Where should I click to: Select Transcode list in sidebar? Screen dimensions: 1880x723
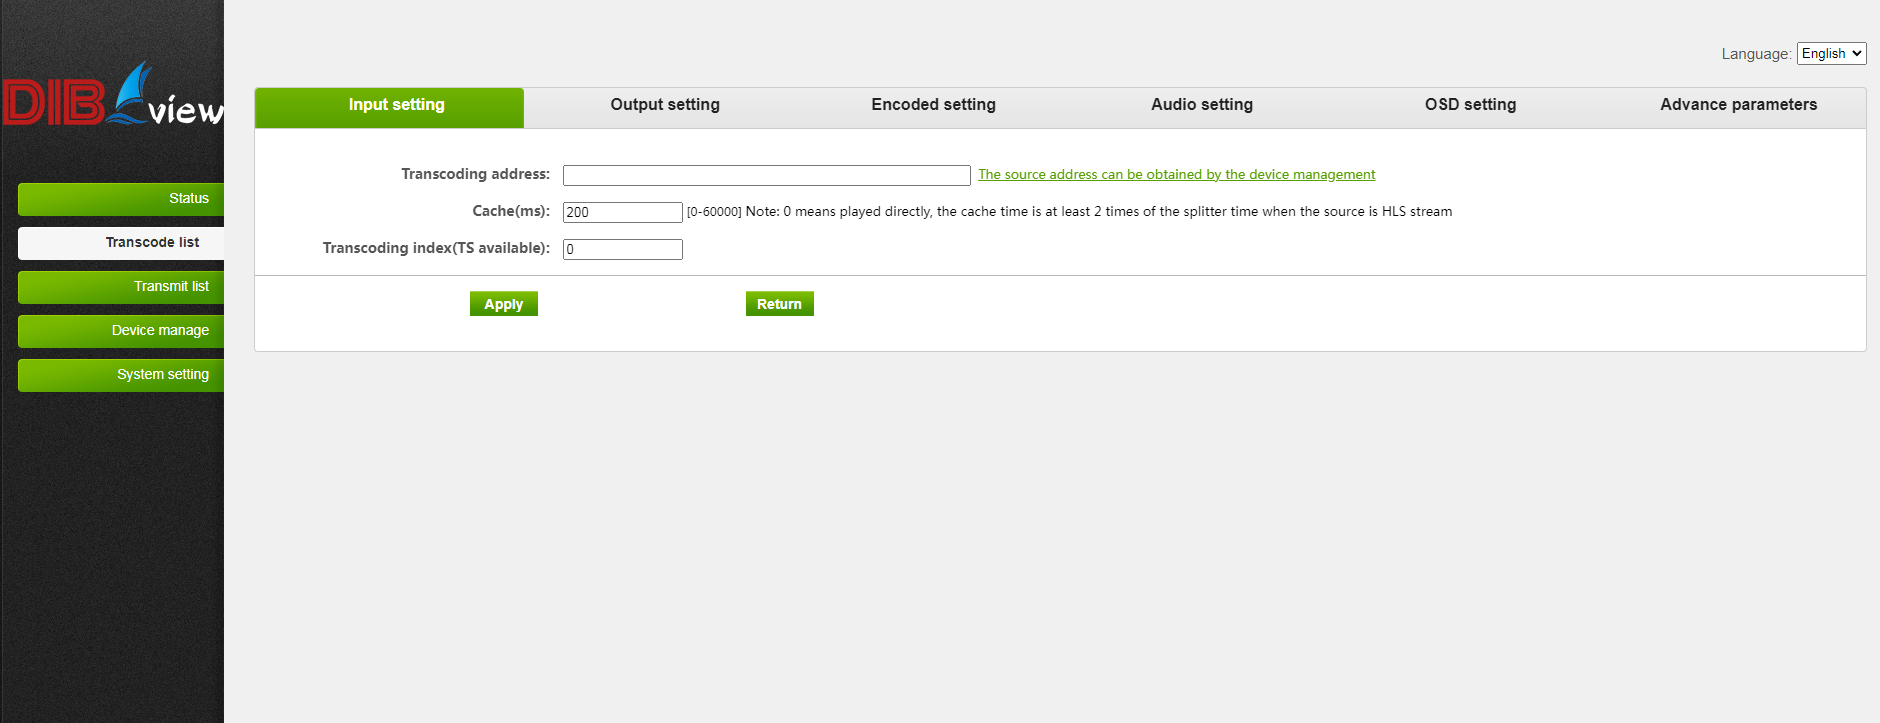121,243
